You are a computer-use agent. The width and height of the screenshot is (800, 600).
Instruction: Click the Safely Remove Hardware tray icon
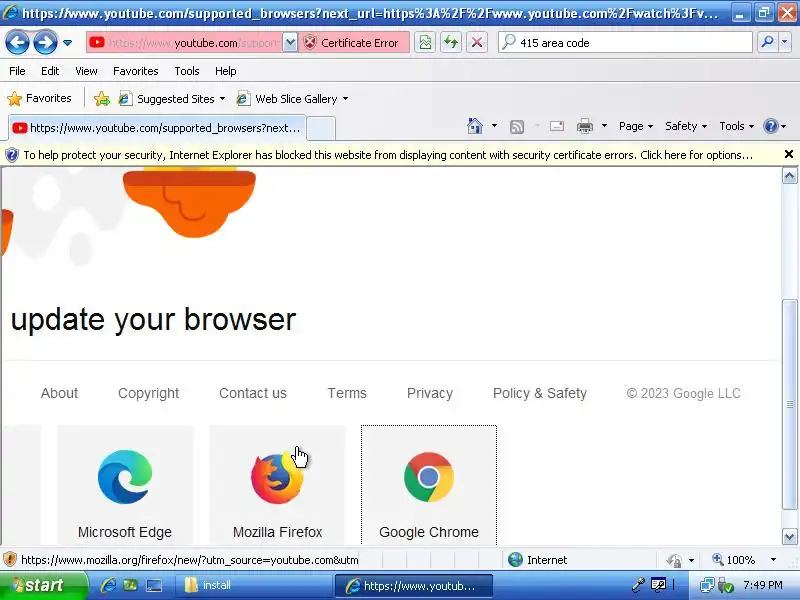pos(725,585)
